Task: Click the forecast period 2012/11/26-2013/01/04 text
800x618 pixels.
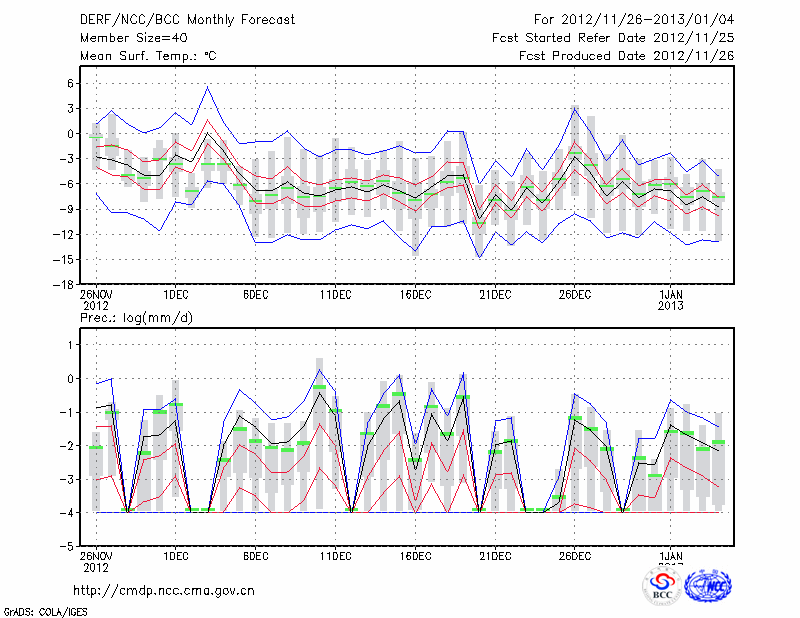Action: pyautogui.click(x=634, y=19)
